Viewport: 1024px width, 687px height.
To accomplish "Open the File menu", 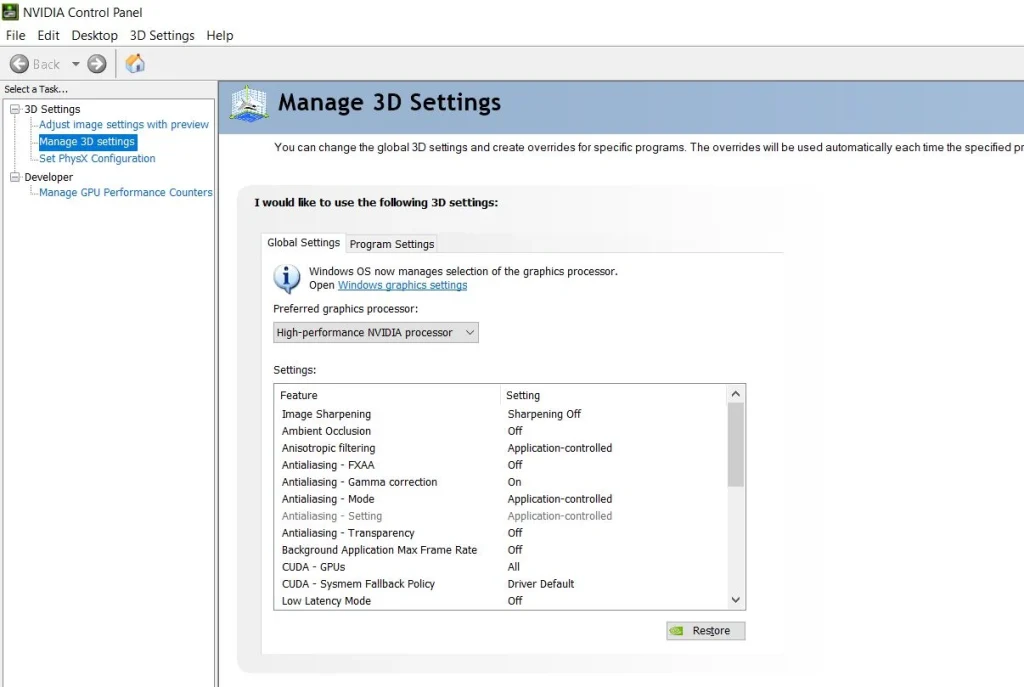I will [x=16, y=35].
